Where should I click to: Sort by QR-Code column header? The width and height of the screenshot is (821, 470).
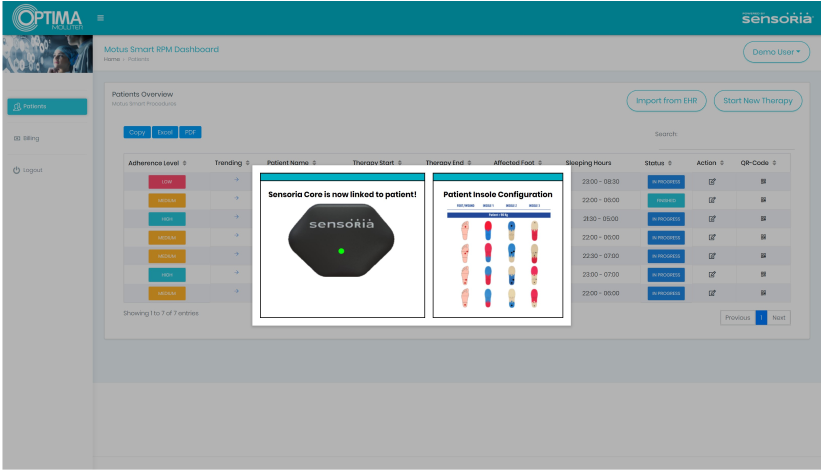point(758,162)
